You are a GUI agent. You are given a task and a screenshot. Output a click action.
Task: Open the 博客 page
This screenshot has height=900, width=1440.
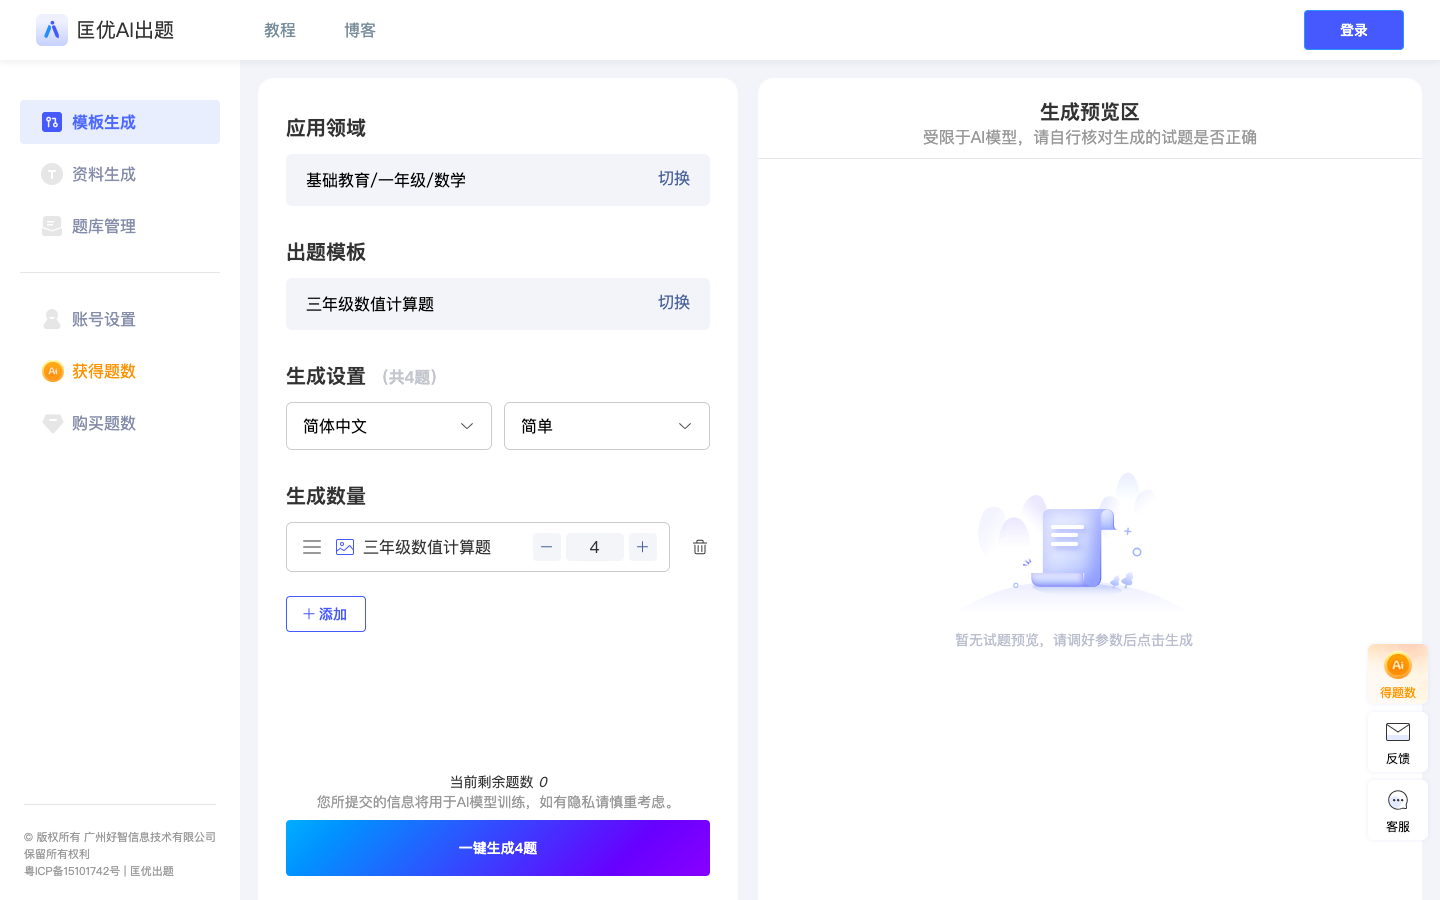point(360,30)
